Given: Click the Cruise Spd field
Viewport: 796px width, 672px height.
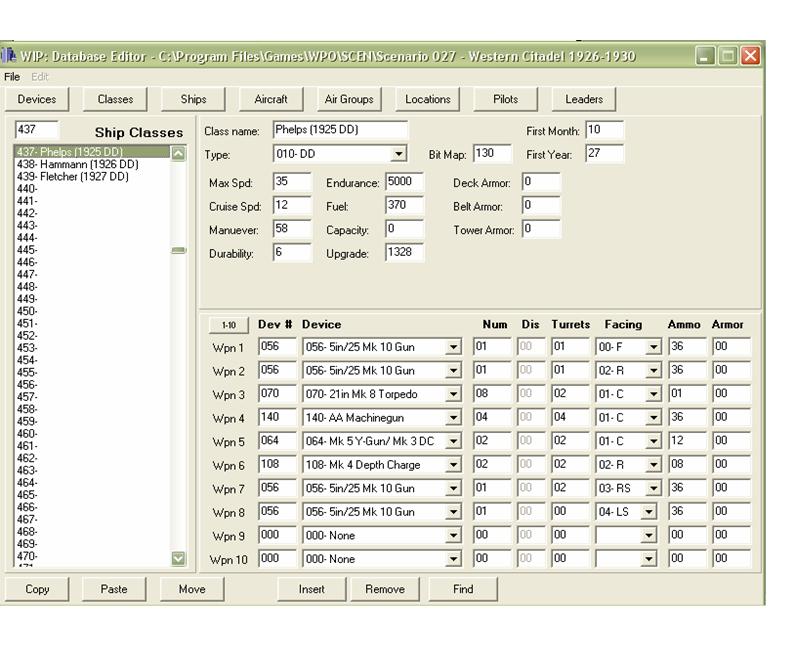Looking at the screenshot, I should pos(292,205).
